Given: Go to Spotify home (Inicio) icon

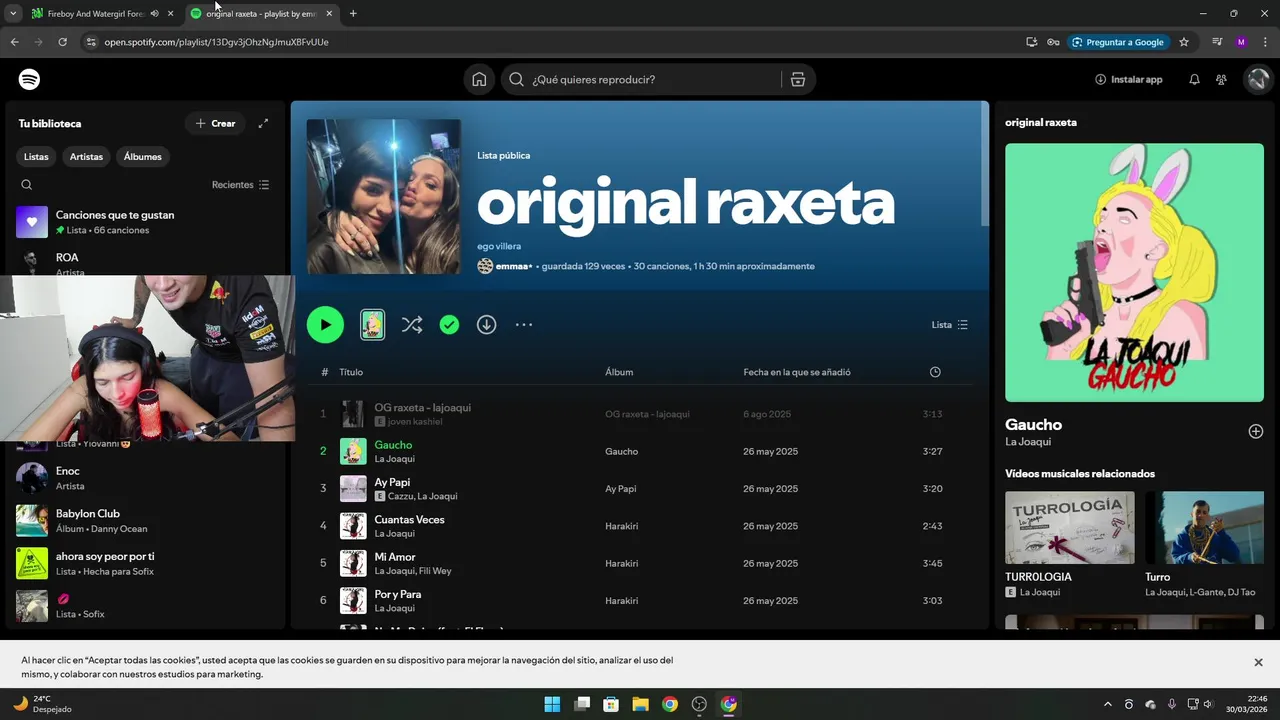Looking at the screenshot, I should coord(479,79).
